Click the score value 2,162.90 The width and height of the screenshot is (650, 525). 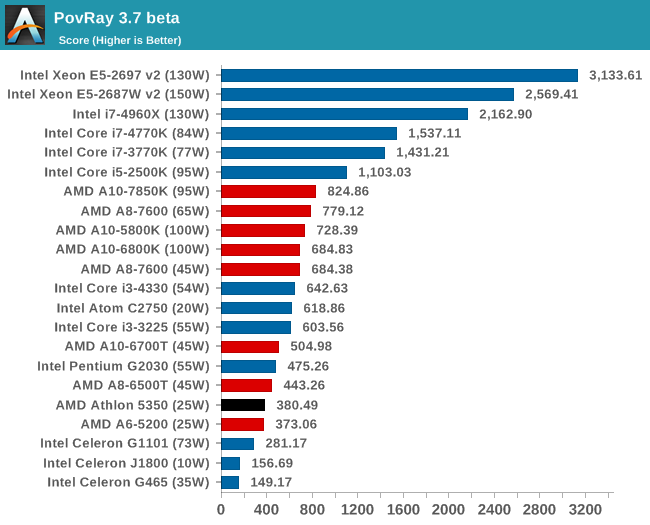pos(506,114)
